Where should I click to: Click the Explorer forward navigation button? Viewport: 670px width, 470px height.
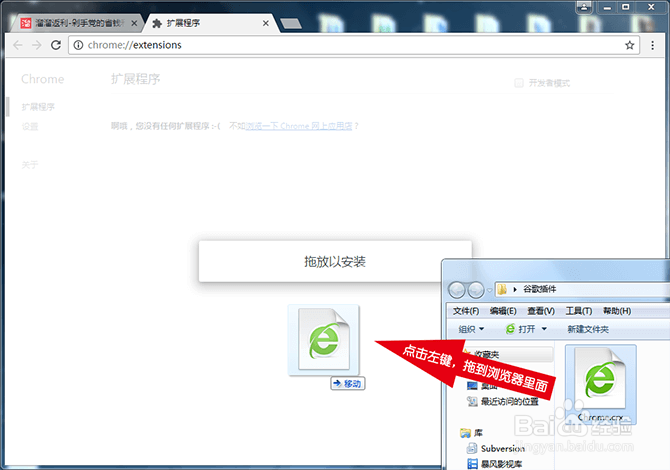476,290
